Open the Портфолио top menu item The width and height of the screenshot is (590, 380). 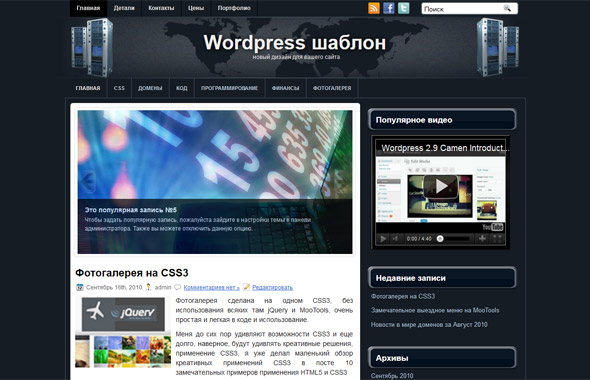point(234,8)
